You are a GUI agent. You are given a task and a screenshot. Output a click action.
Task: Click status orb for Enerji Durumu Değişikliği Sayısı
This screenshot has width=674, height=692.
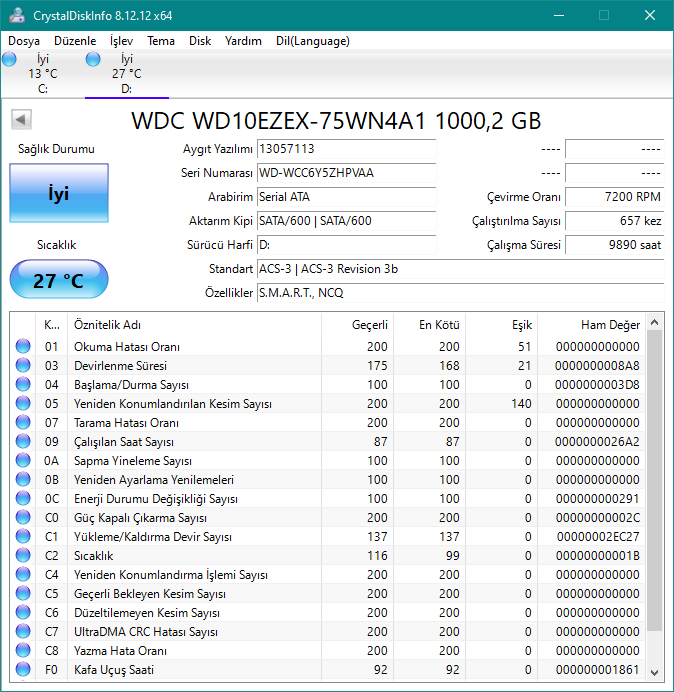[23, 498]
